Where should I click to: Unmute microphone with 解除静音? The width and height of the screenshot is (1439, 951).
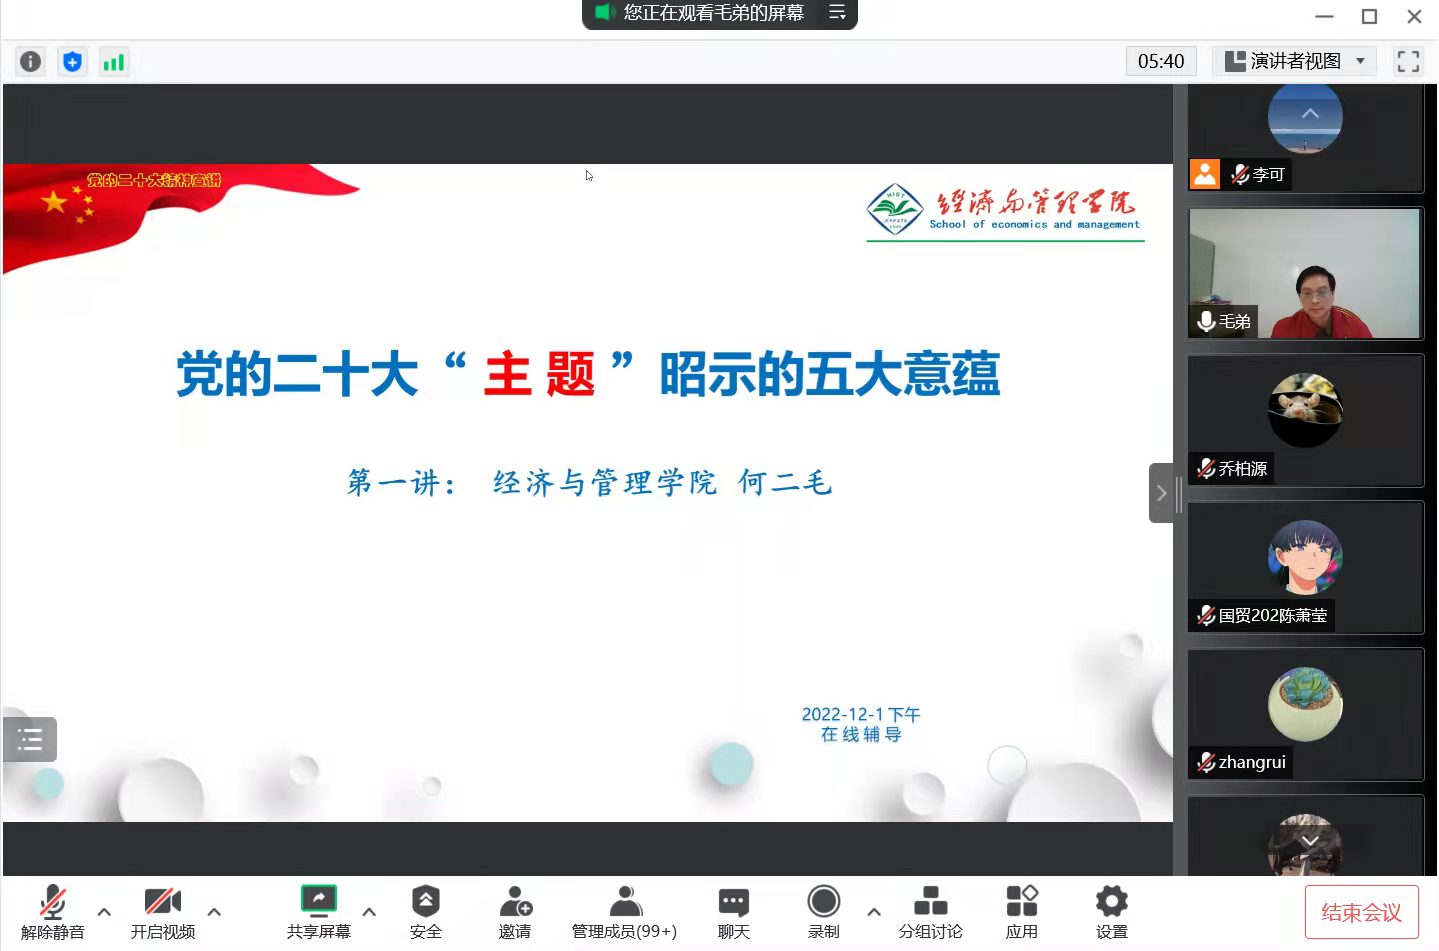53,911
